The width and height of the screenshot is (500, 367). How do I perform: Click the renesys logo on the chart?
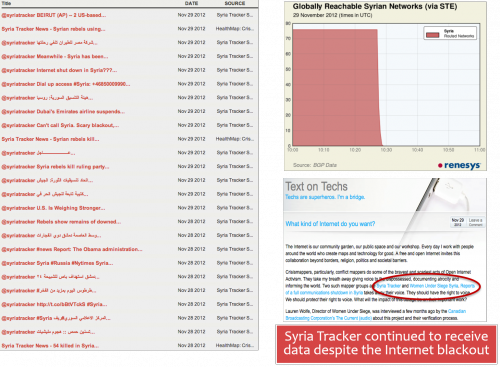[x=459, y=165]
